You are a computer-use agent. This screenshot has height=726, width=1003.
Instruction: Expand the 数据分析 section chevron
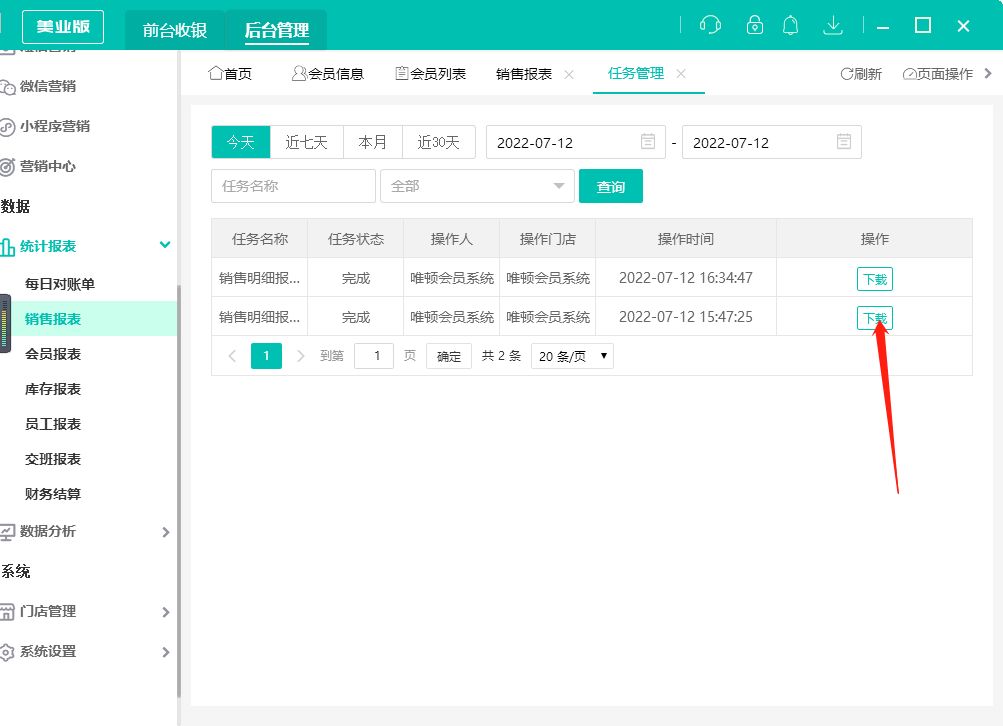pyautogui.click(x=166, y=532)
